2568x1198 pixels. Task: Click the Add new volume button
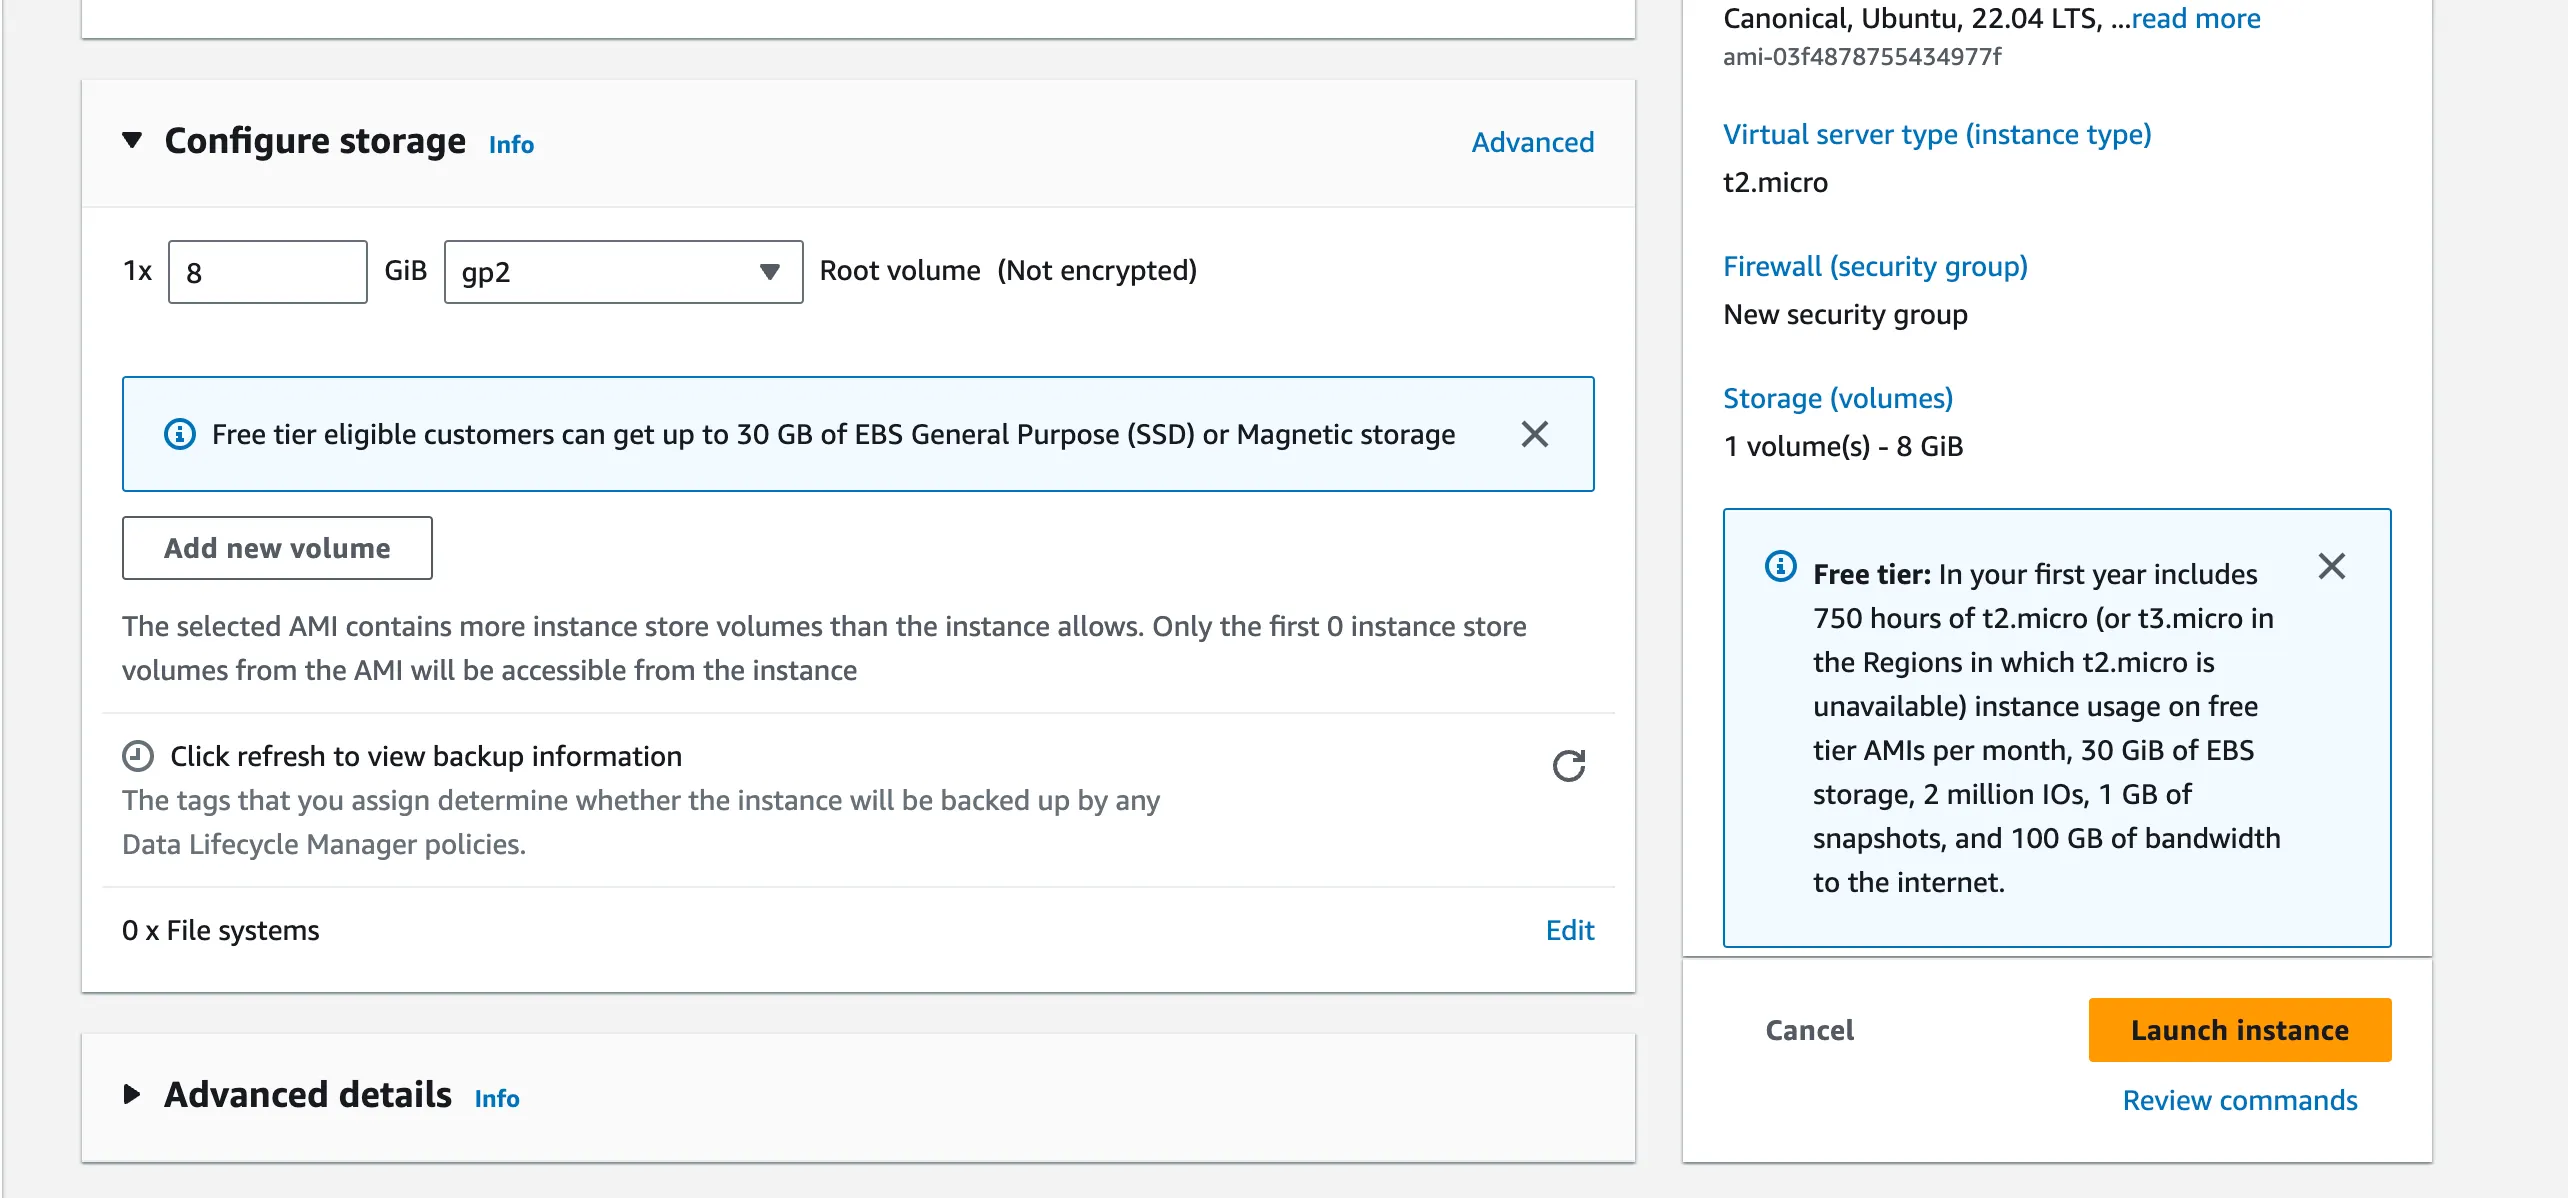pyautogui.click(x=277, y=548)
